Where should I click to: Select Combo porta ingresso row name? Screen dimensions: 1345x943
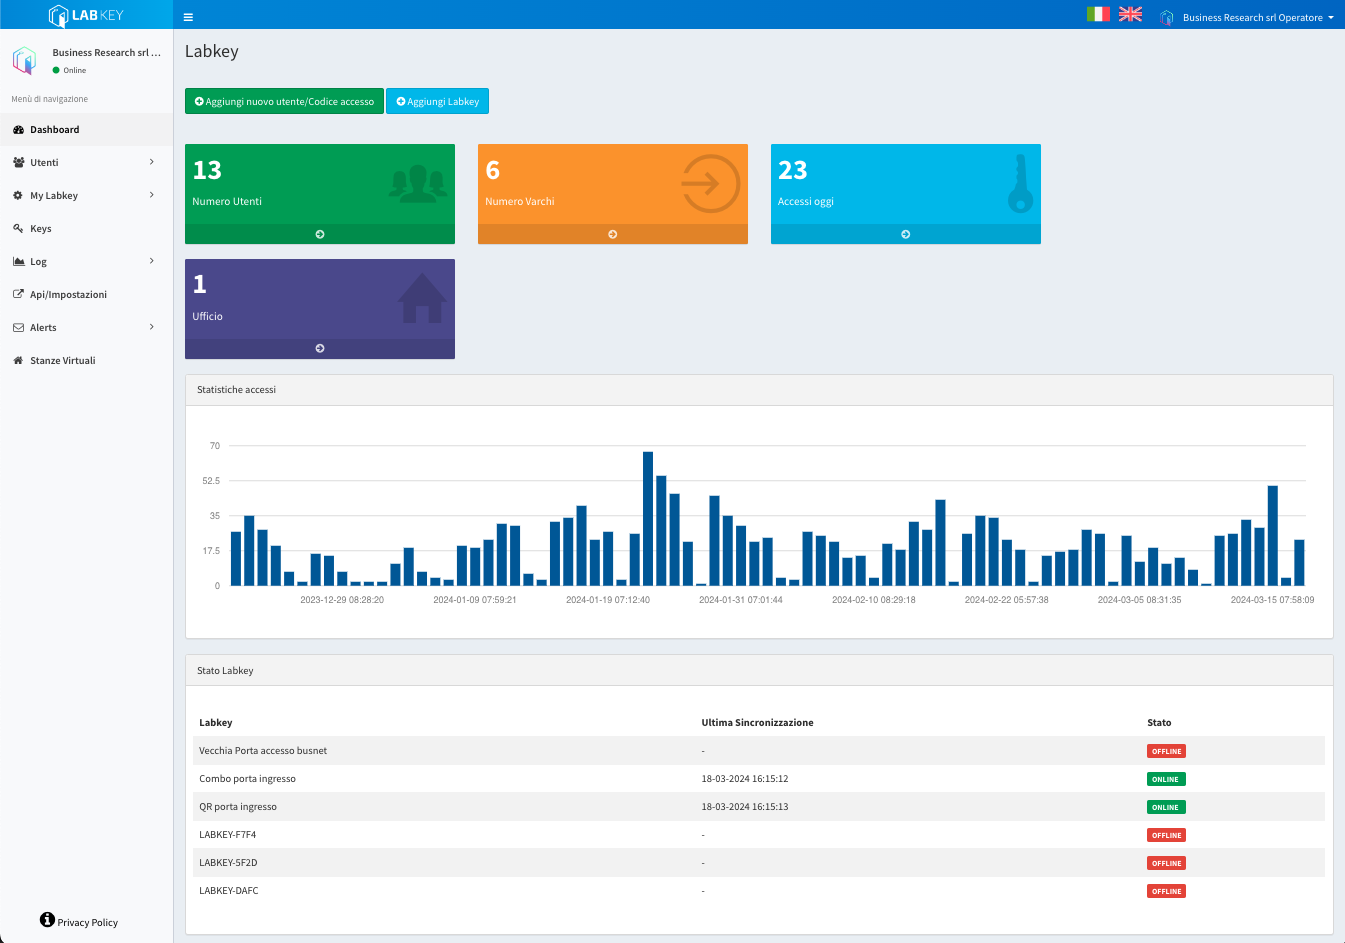pyautogui.click(x=247, y=779)
